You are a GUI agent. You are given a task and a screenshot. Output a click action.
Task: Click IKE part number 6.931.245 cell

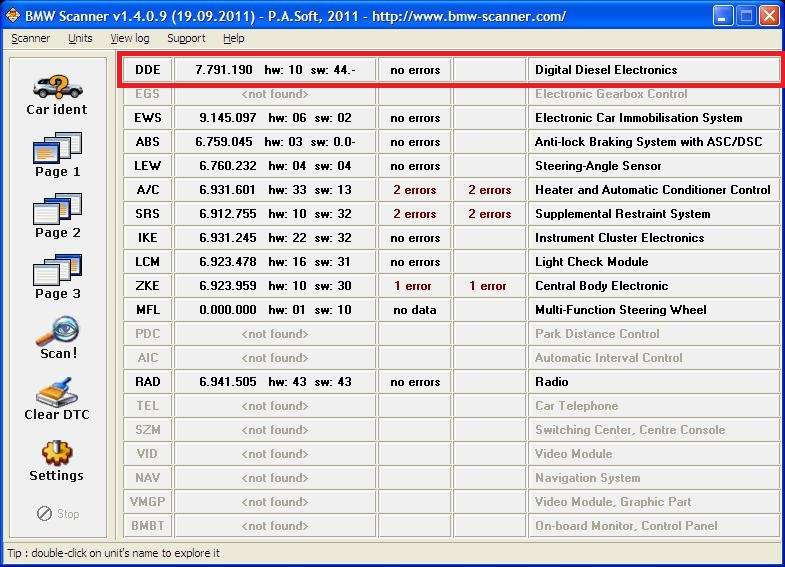[x=274, y=238]
